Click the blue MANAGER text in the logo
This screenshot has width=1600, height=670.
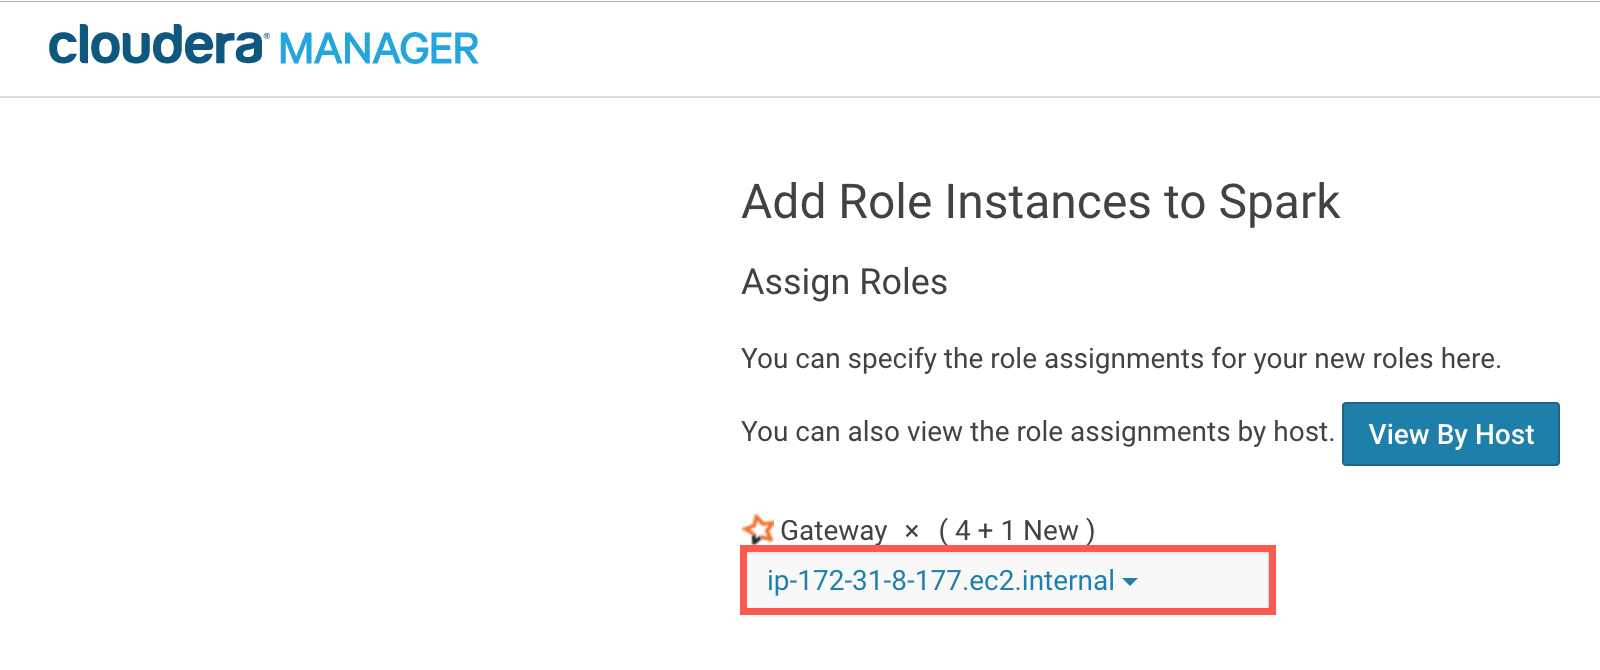pyautogui.click(x=380, y=47)
